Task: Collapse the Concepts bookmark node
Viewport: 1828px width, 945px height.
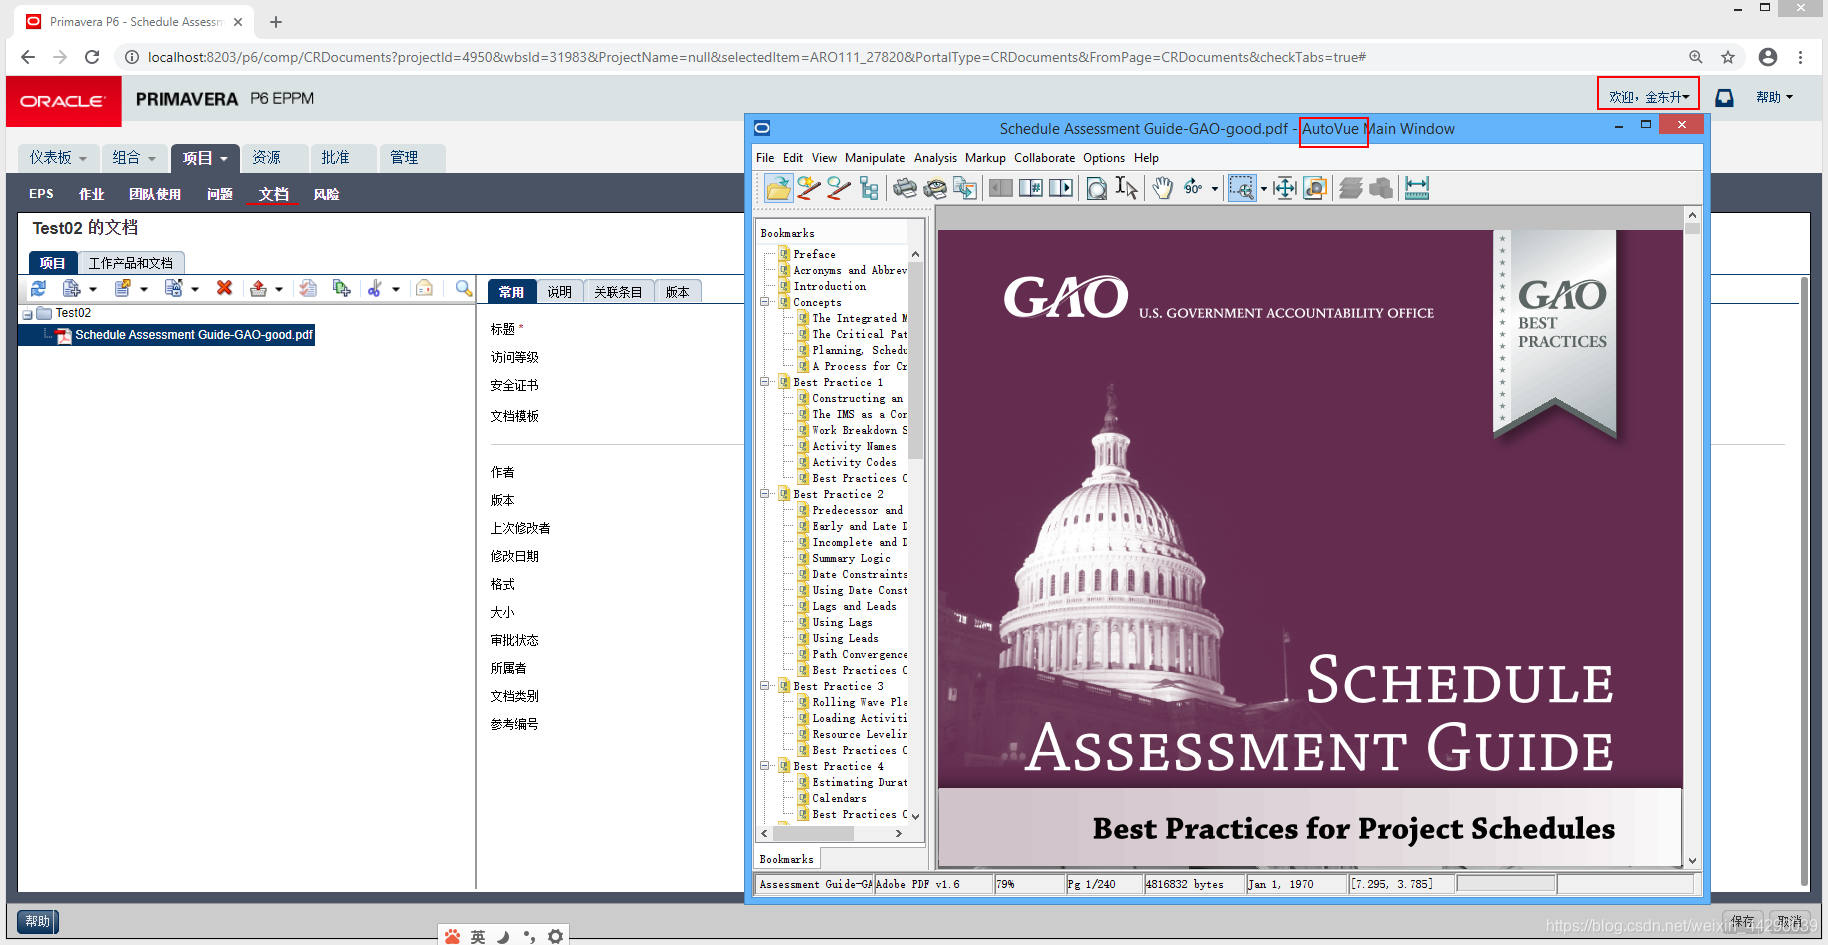Action: [765, 302]
